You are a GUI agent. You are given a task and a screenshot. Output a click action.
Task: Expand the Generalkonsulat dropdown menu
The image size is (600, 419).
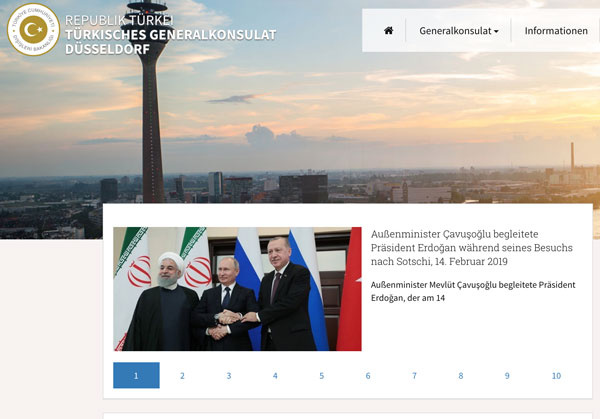(458, 31)
